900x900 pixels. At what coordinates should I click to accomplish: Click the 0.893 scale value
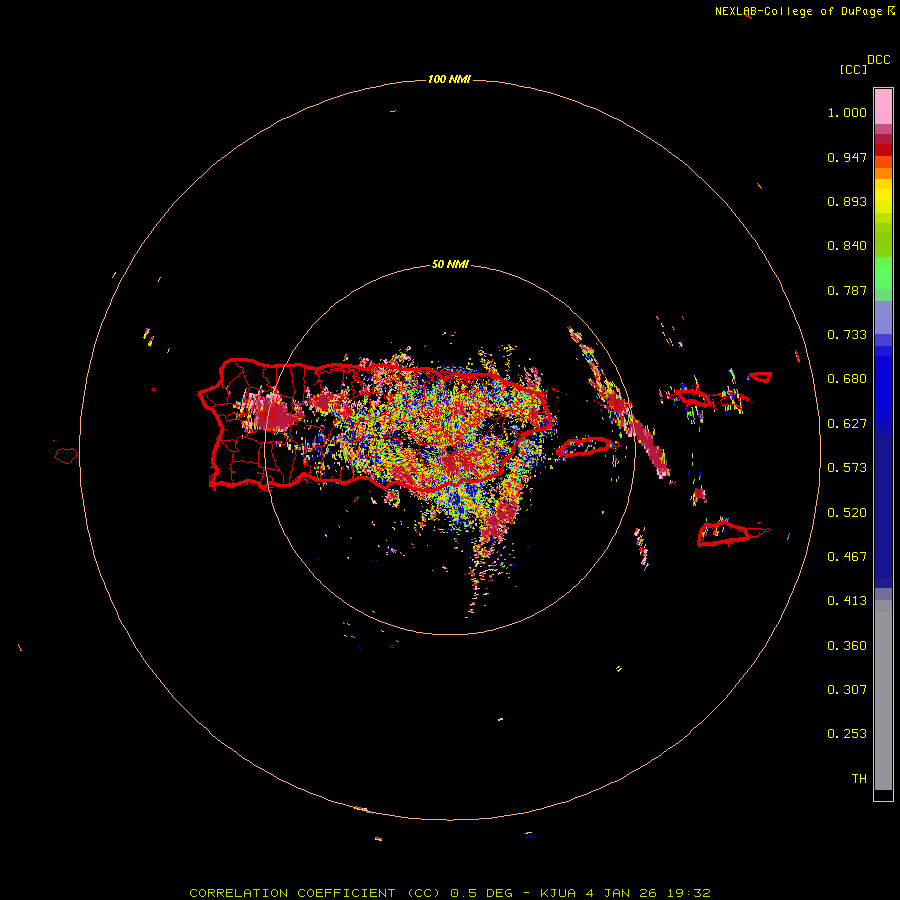pyautogui.click(x=847, y=201)
